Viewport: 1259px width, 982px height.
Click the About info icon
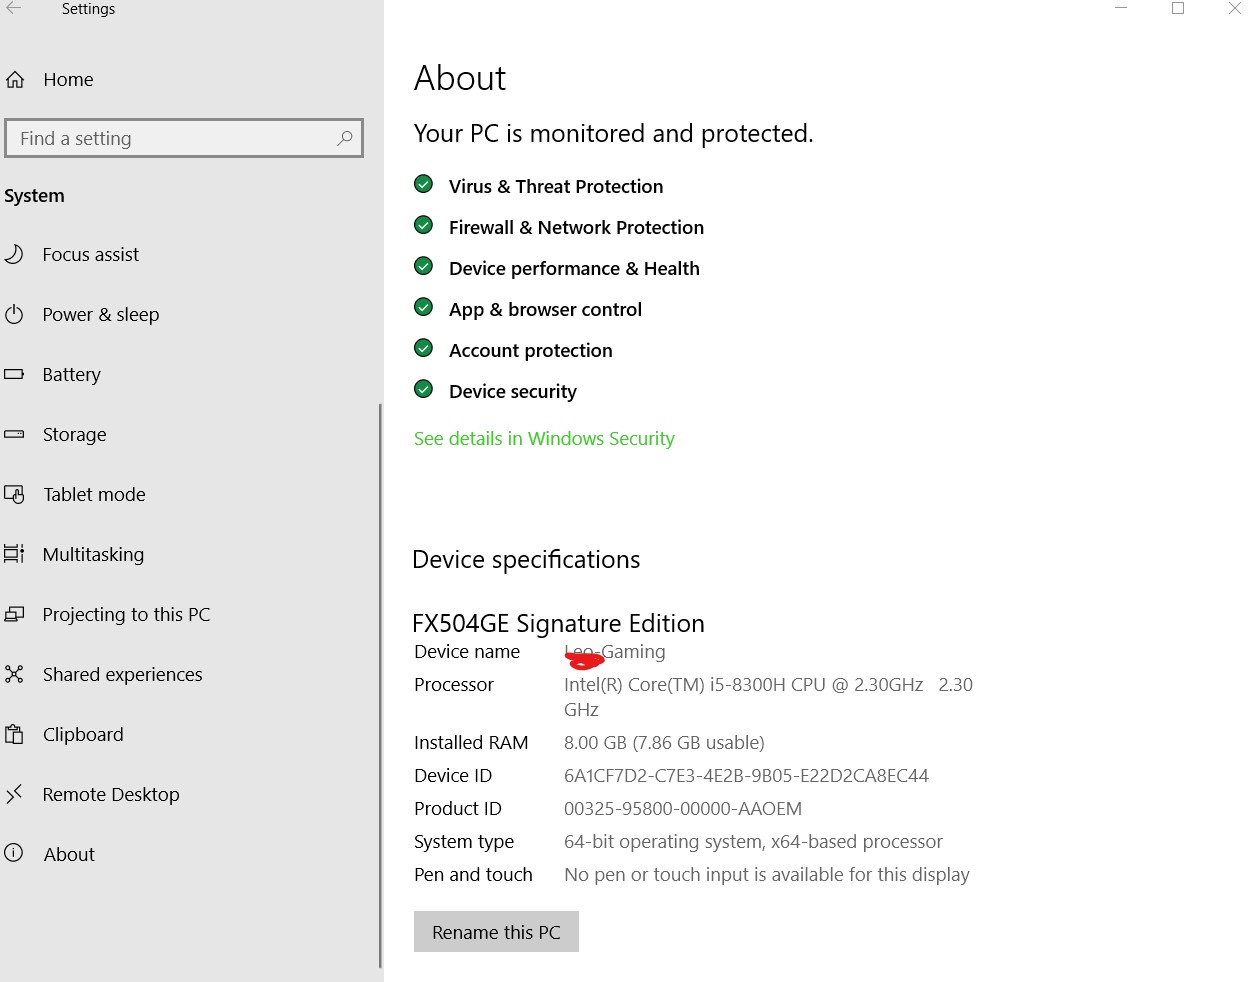click(14, 853)
